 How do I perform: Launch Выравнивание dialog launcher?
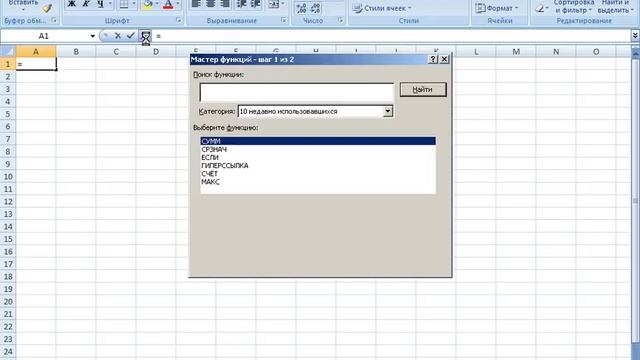(284, 20)
